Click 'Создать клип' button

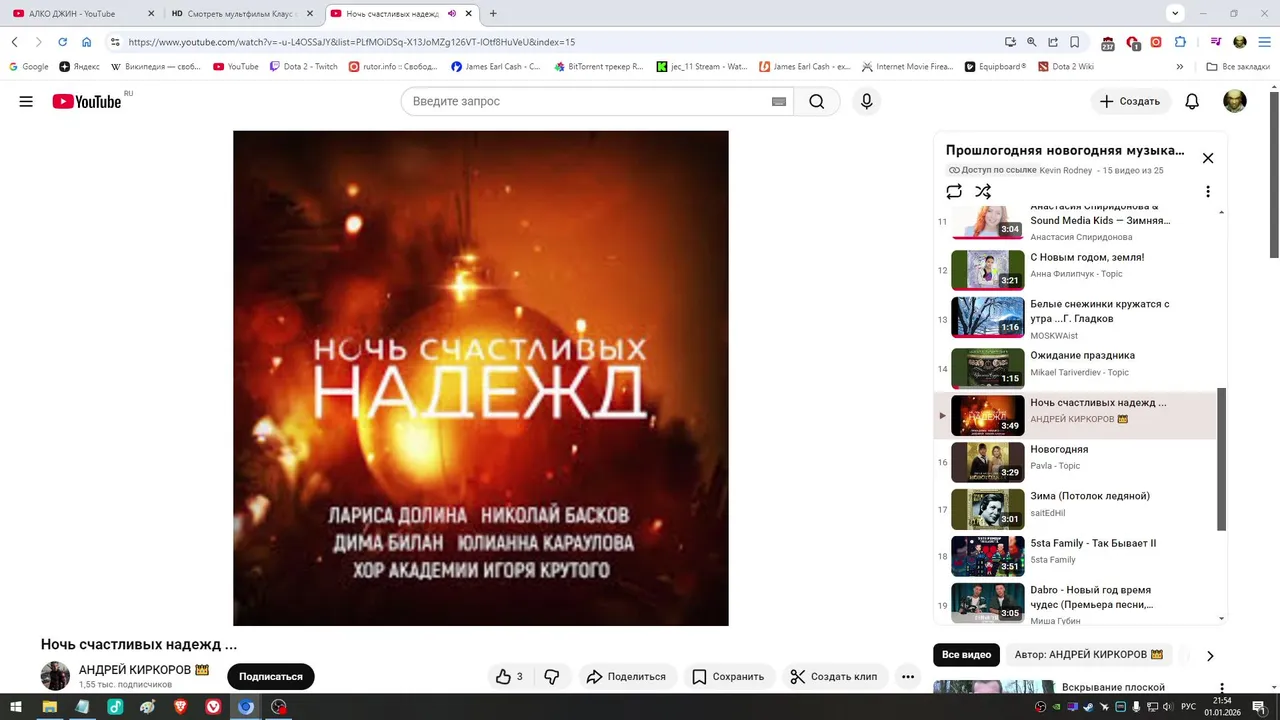(834, 677)
